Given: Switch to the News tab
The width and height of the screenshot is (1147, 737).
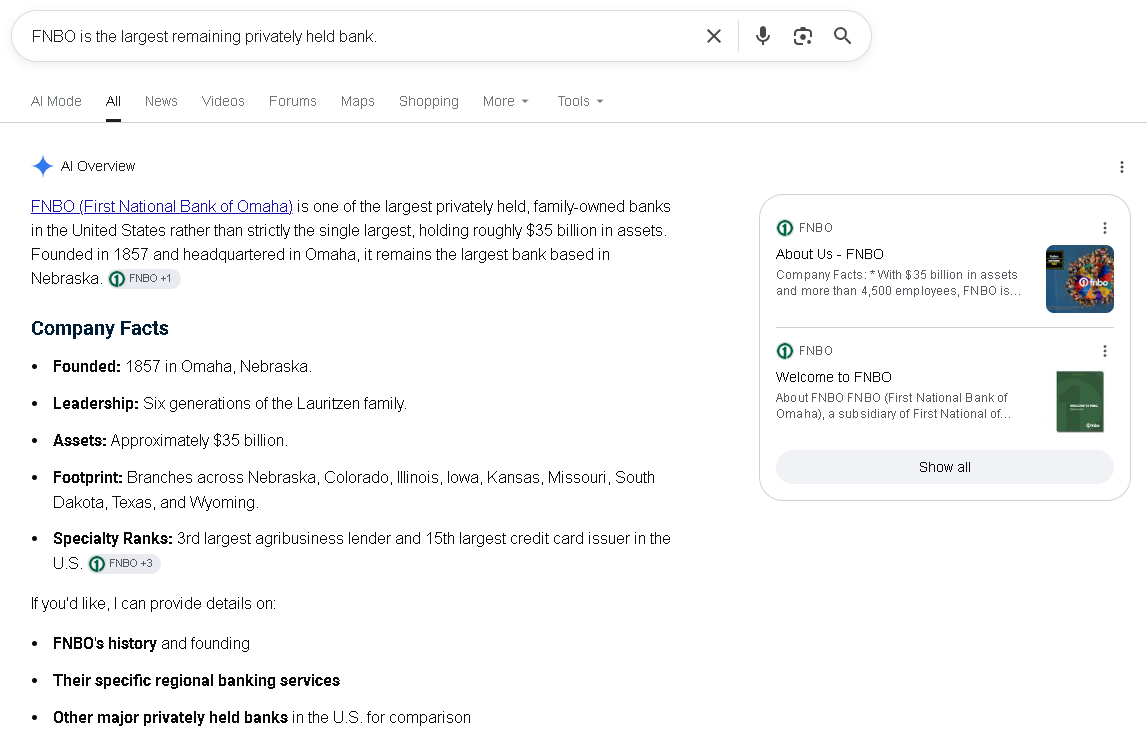Looking at the screenshot, I should pyautogui.click(x=161, y=101).
